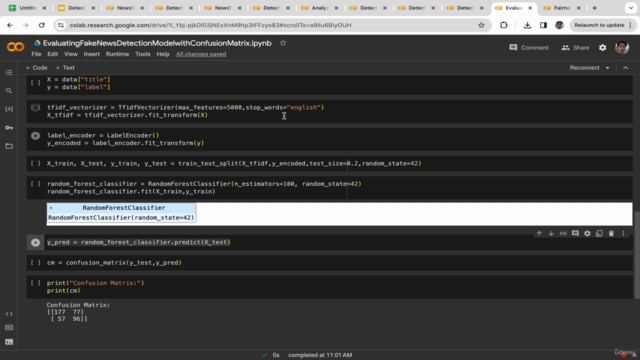Run the y_pred predict cell

click(36, 242)
